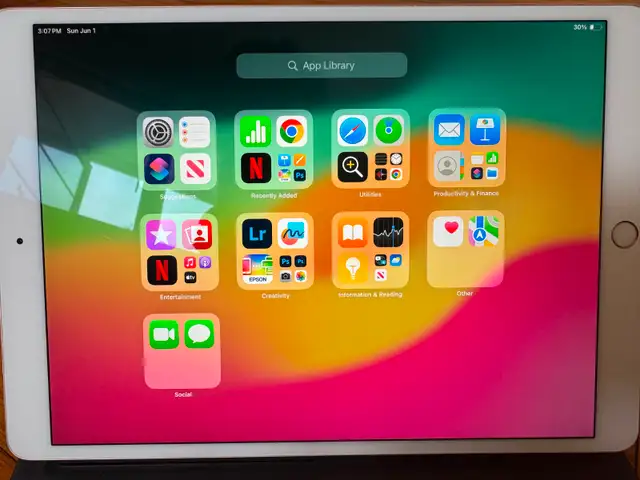Start the FaceTime app
This screenshot has height=480, width=640.
tap(164, 335)
